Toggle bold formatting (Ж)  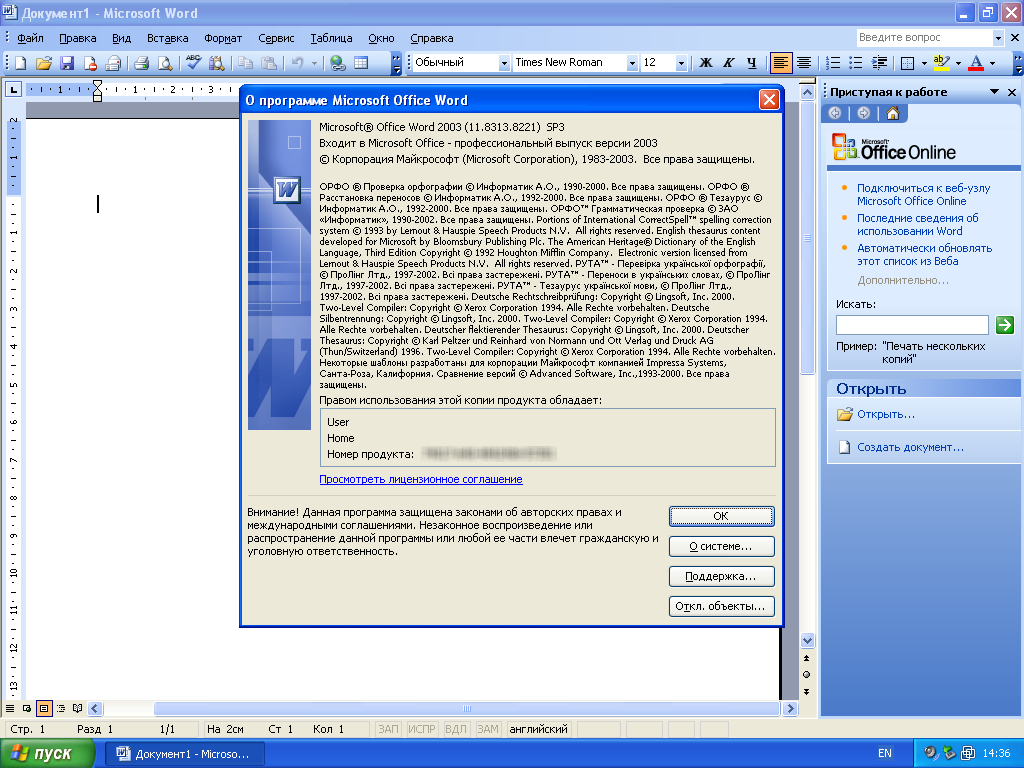[705, 63]
